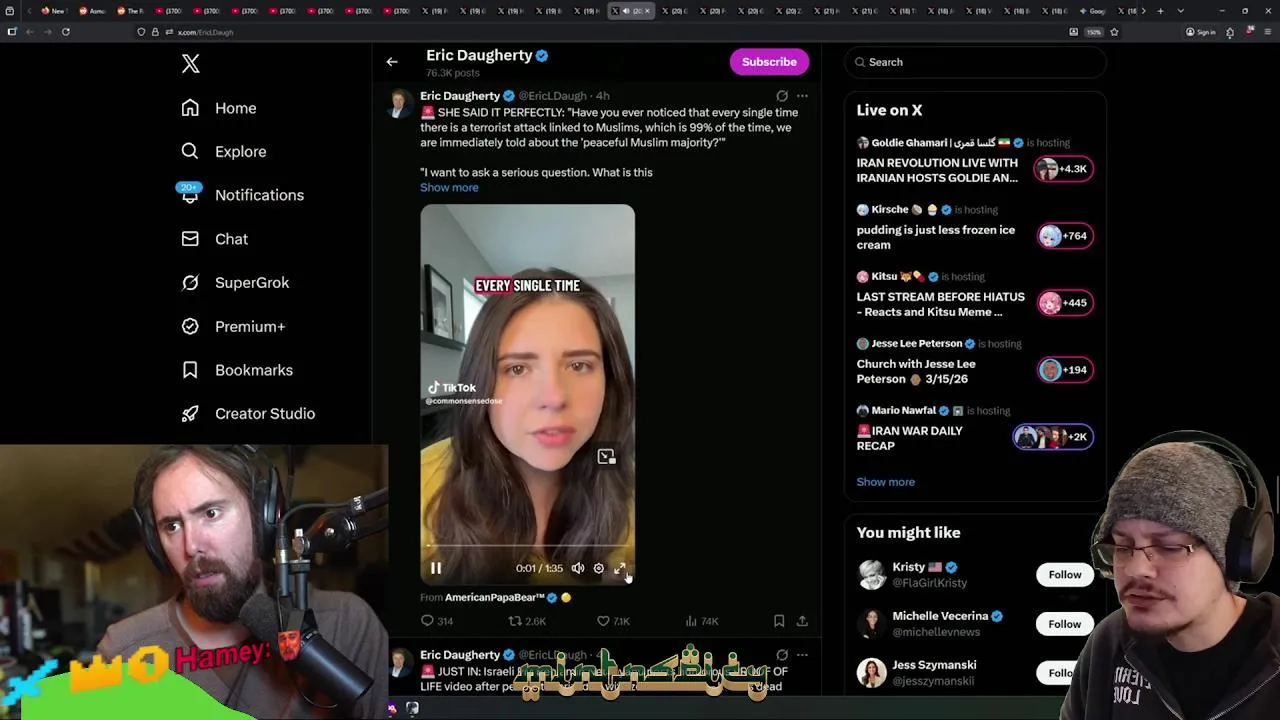Click the X logo in sidebar

(x=190, y=64)
